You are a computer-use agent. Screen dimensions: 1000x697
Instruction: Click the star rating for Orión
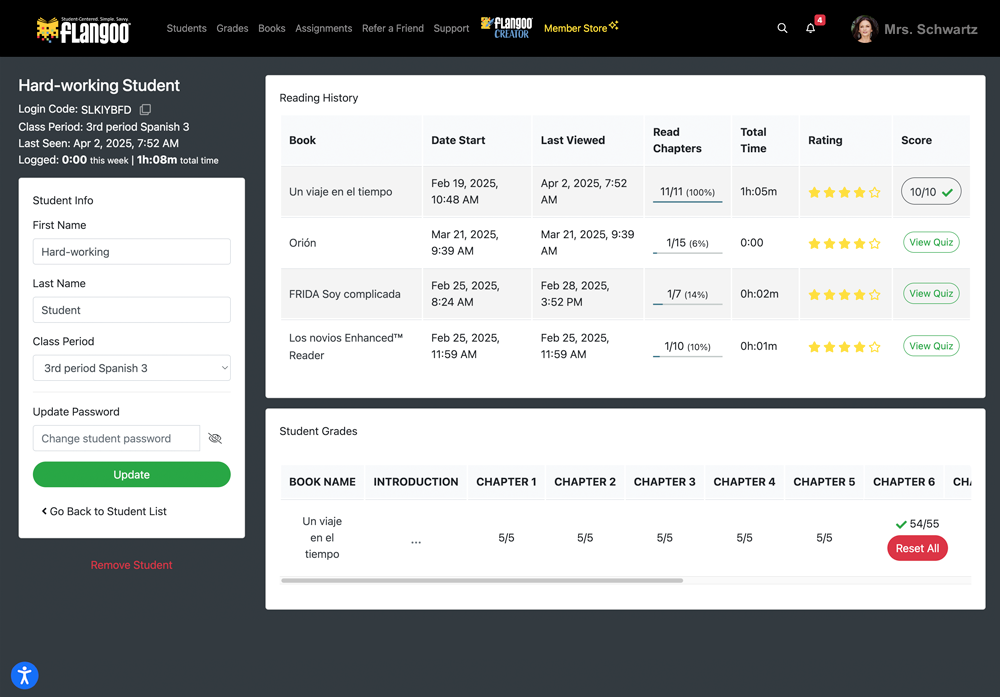coord(844,243)
